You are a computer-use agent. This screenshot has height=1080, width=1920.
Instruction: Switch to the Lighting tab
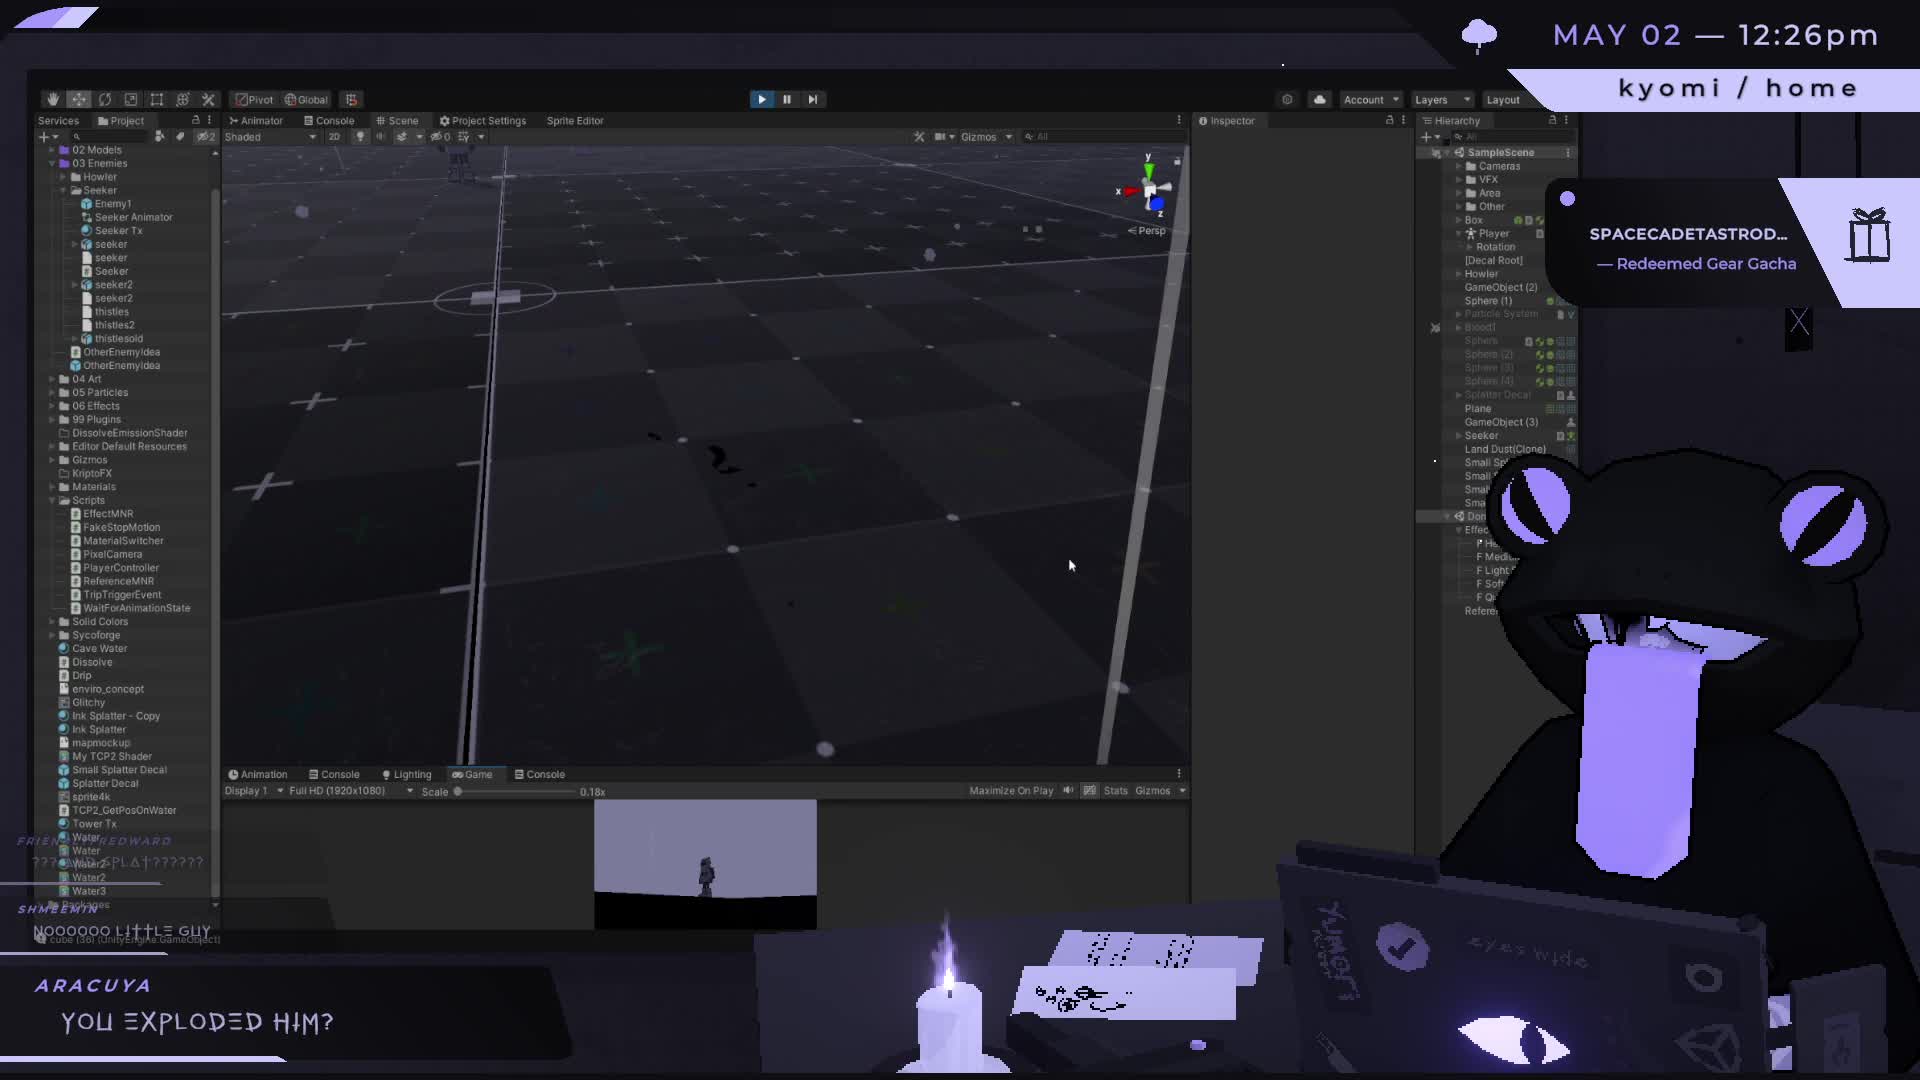pyautogui.click(x=406, y=774)
